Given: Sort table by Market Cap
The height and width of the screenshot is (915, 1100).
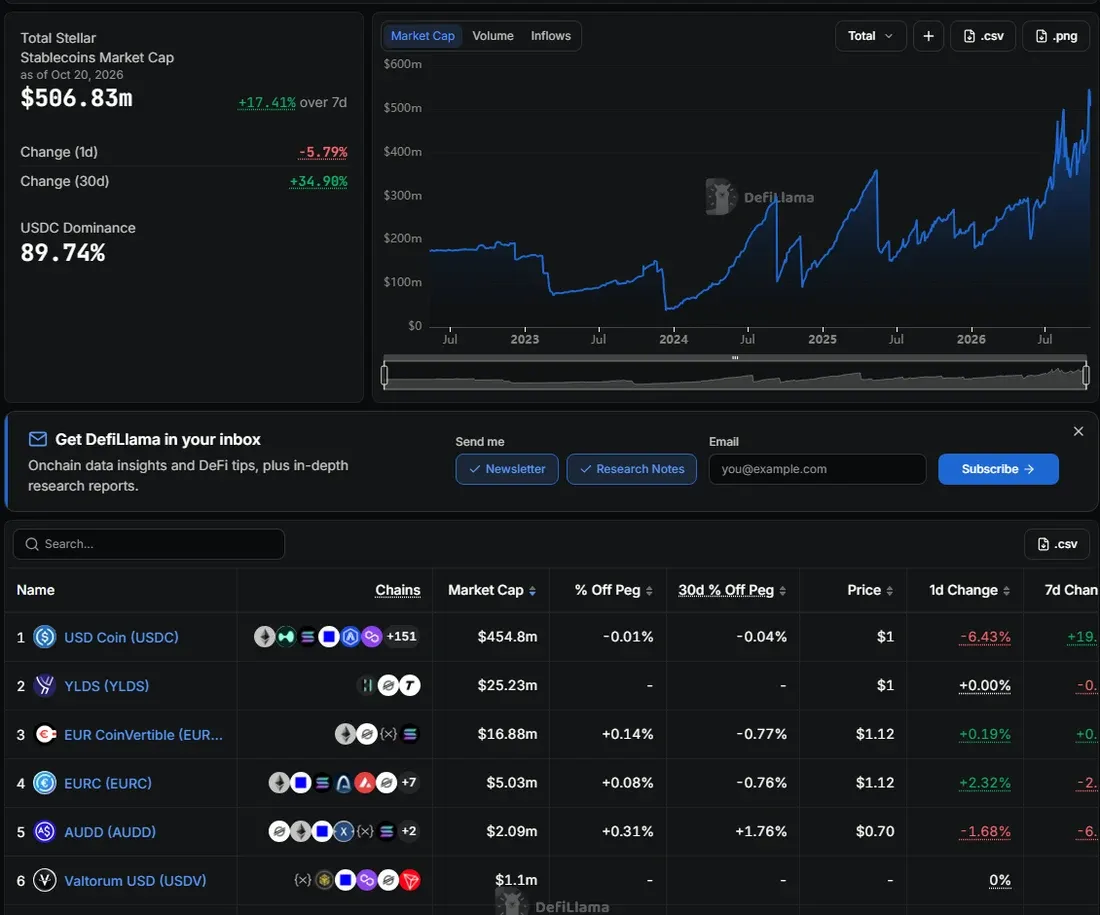Looking at the screenshot, I should 492,590.
